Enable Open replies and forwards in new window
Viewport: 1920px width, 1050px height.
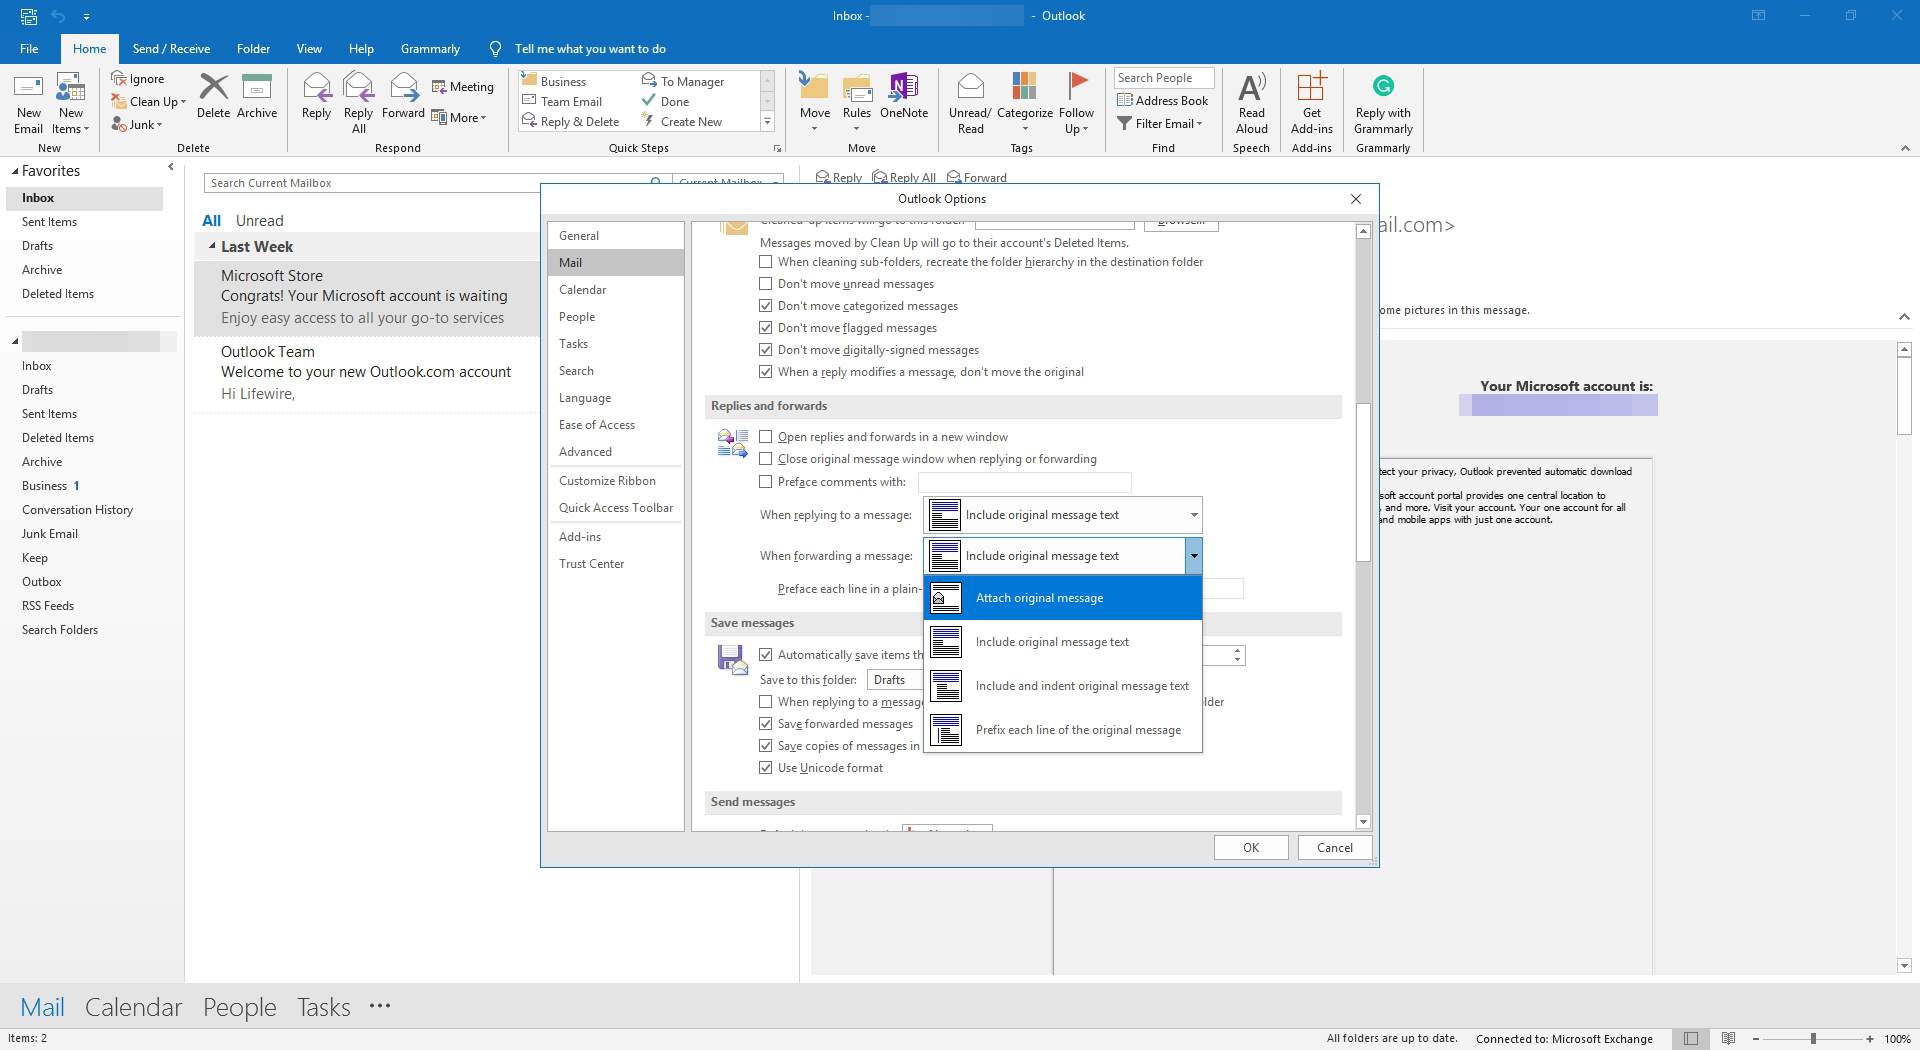pos(766,437)
